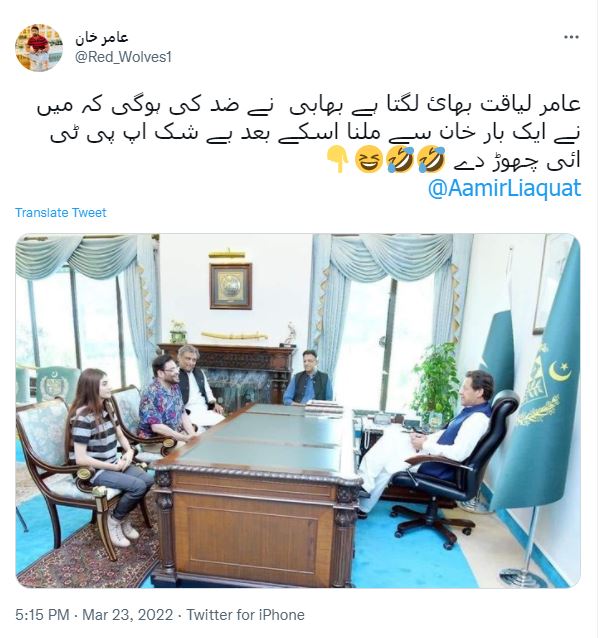Open the @AamirLiaquat mention

click(504, 188)
